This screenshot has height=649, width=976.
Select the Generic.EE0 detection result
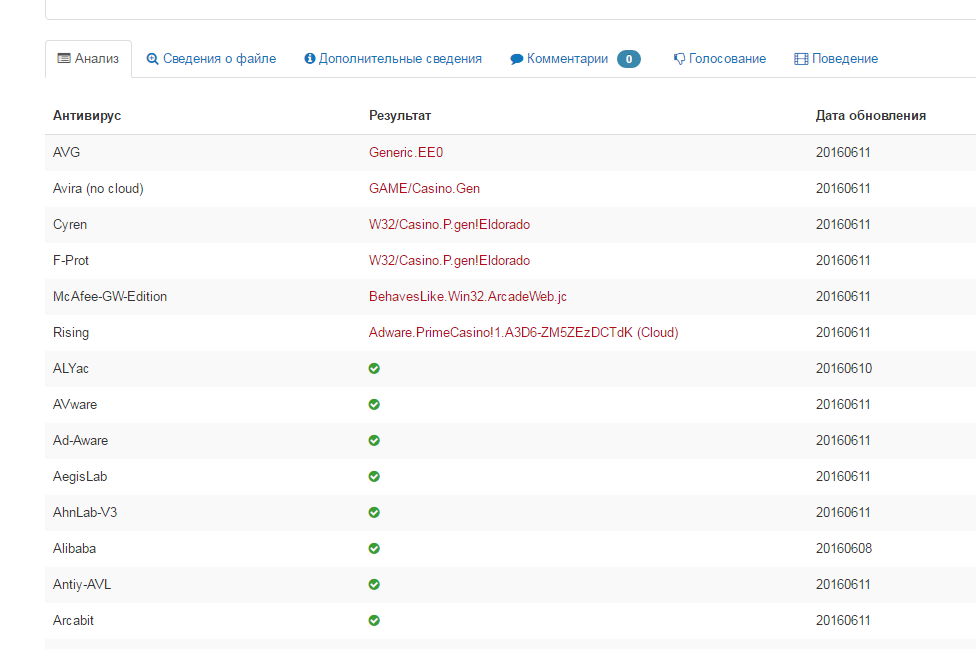click(406, 152)
